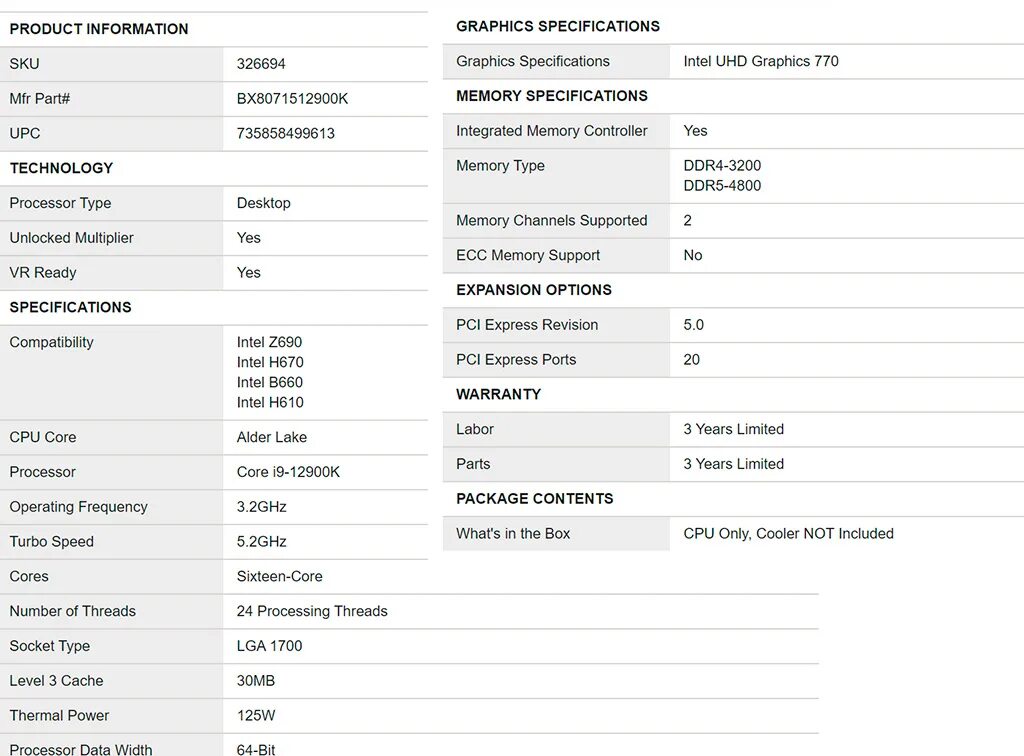Click the EXPANSION OPTIONS heading

(x=534, y=290)
